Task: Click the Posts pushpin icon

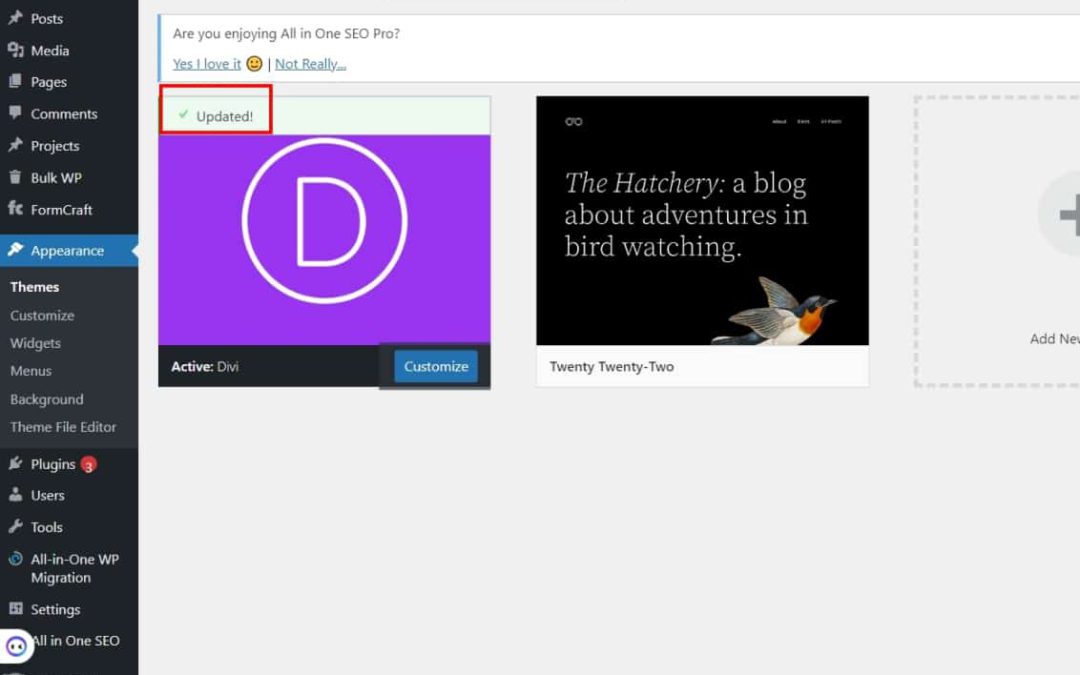Action: click(15, 18)
